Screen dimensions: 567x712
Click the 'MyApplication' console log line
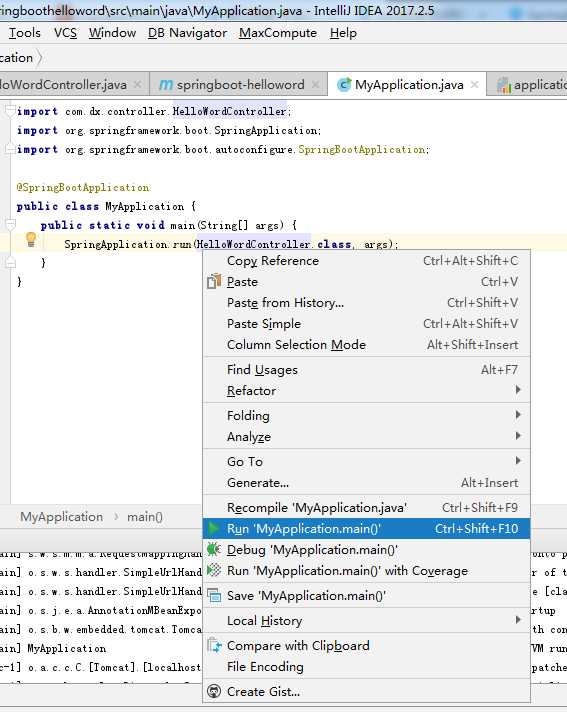(x=67, y=648)
